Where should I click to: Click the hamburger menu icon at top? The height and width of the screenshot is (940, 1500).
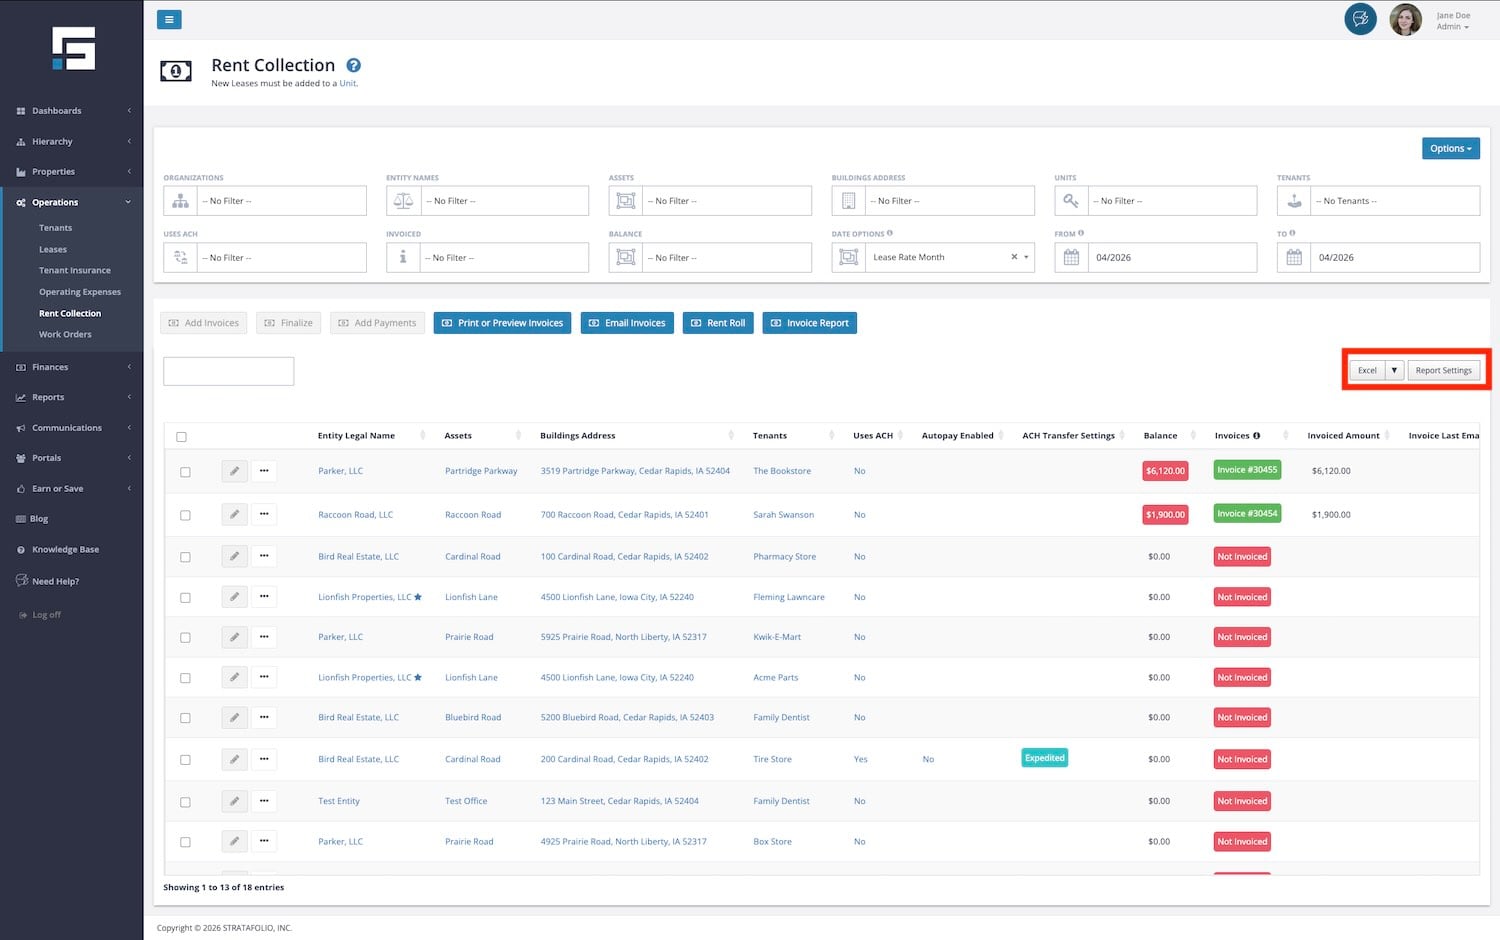(x=169, y=19)
